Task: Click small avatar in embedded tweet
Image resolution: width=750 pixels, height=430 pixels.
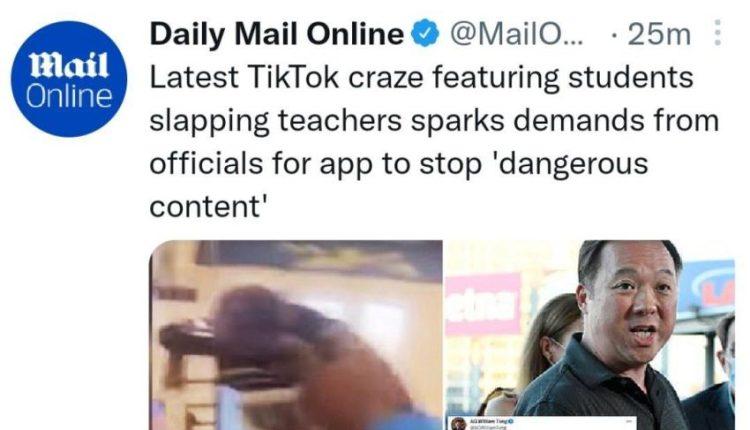Action: tap(458, 424)
